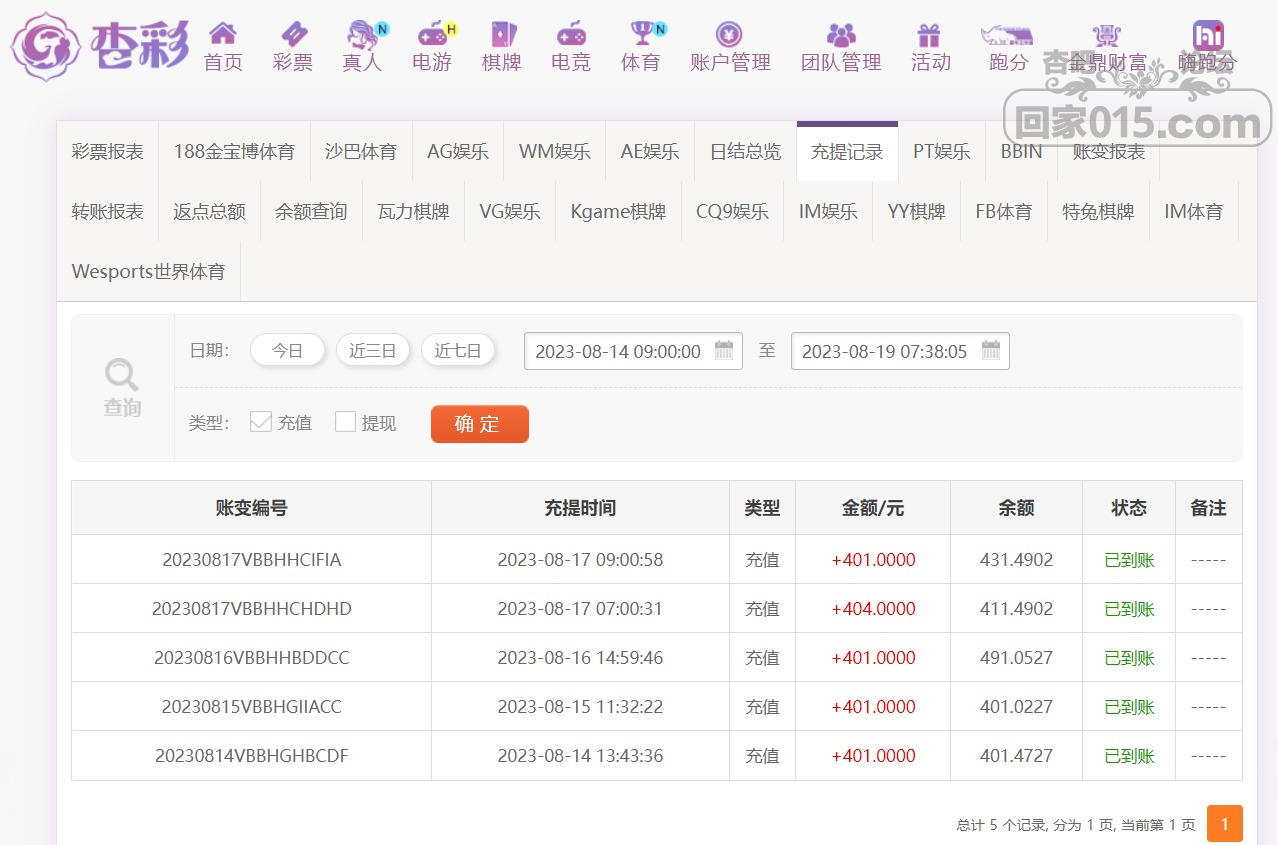Open the 体育 trophy icon

coord(641,35)
